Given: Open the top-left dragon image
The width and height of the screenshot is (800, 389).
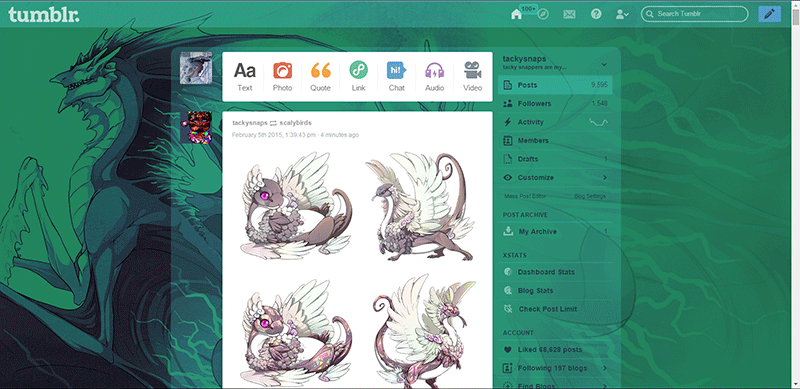Looking at the screenshot, I should click(x=295, y=205).
